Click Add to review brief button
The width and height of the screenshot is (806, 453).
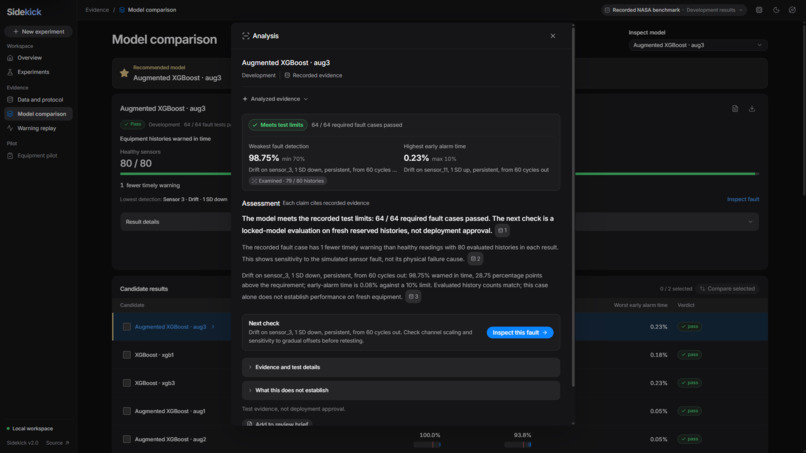pos(277,424)
